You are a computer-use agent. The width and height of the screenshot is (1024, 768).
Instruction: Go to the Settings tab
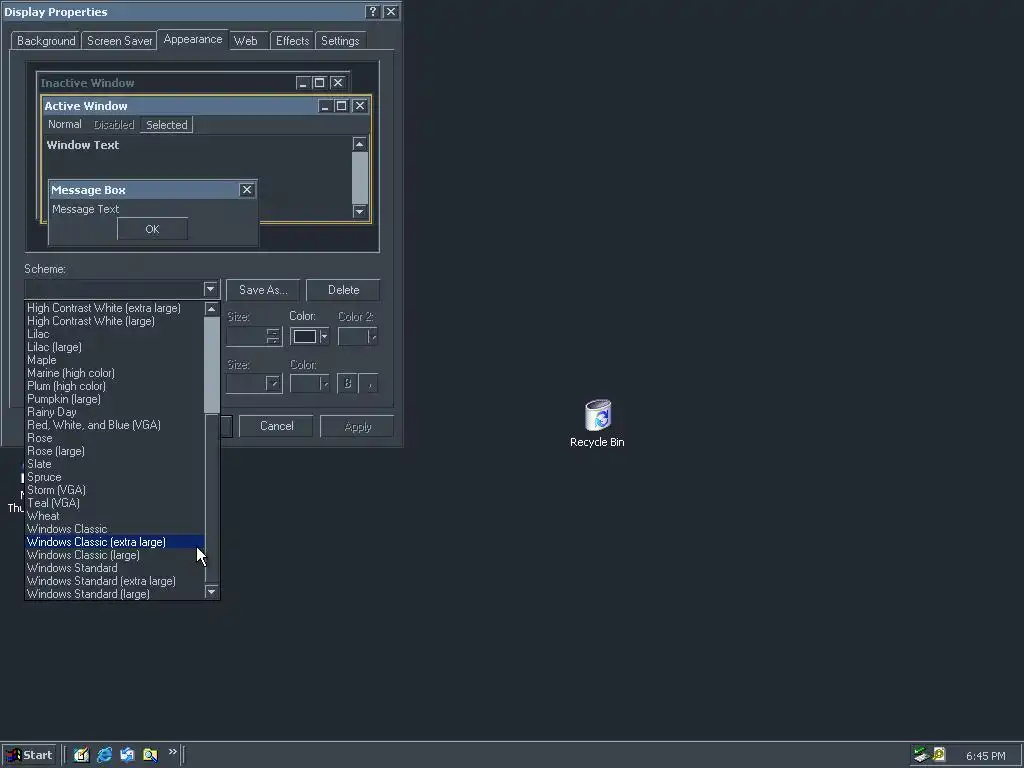point(340,40)
